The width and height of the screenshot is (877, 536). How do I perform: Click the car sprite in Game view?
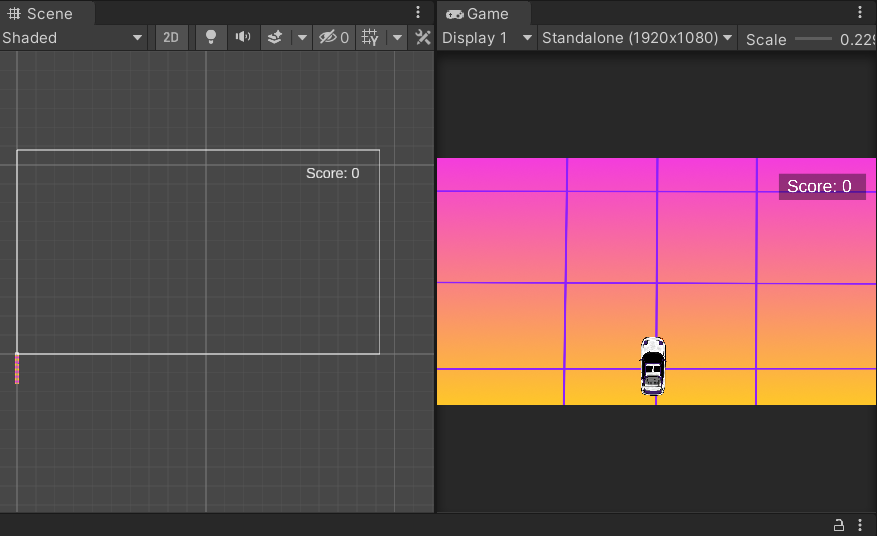tap(652, 366)
